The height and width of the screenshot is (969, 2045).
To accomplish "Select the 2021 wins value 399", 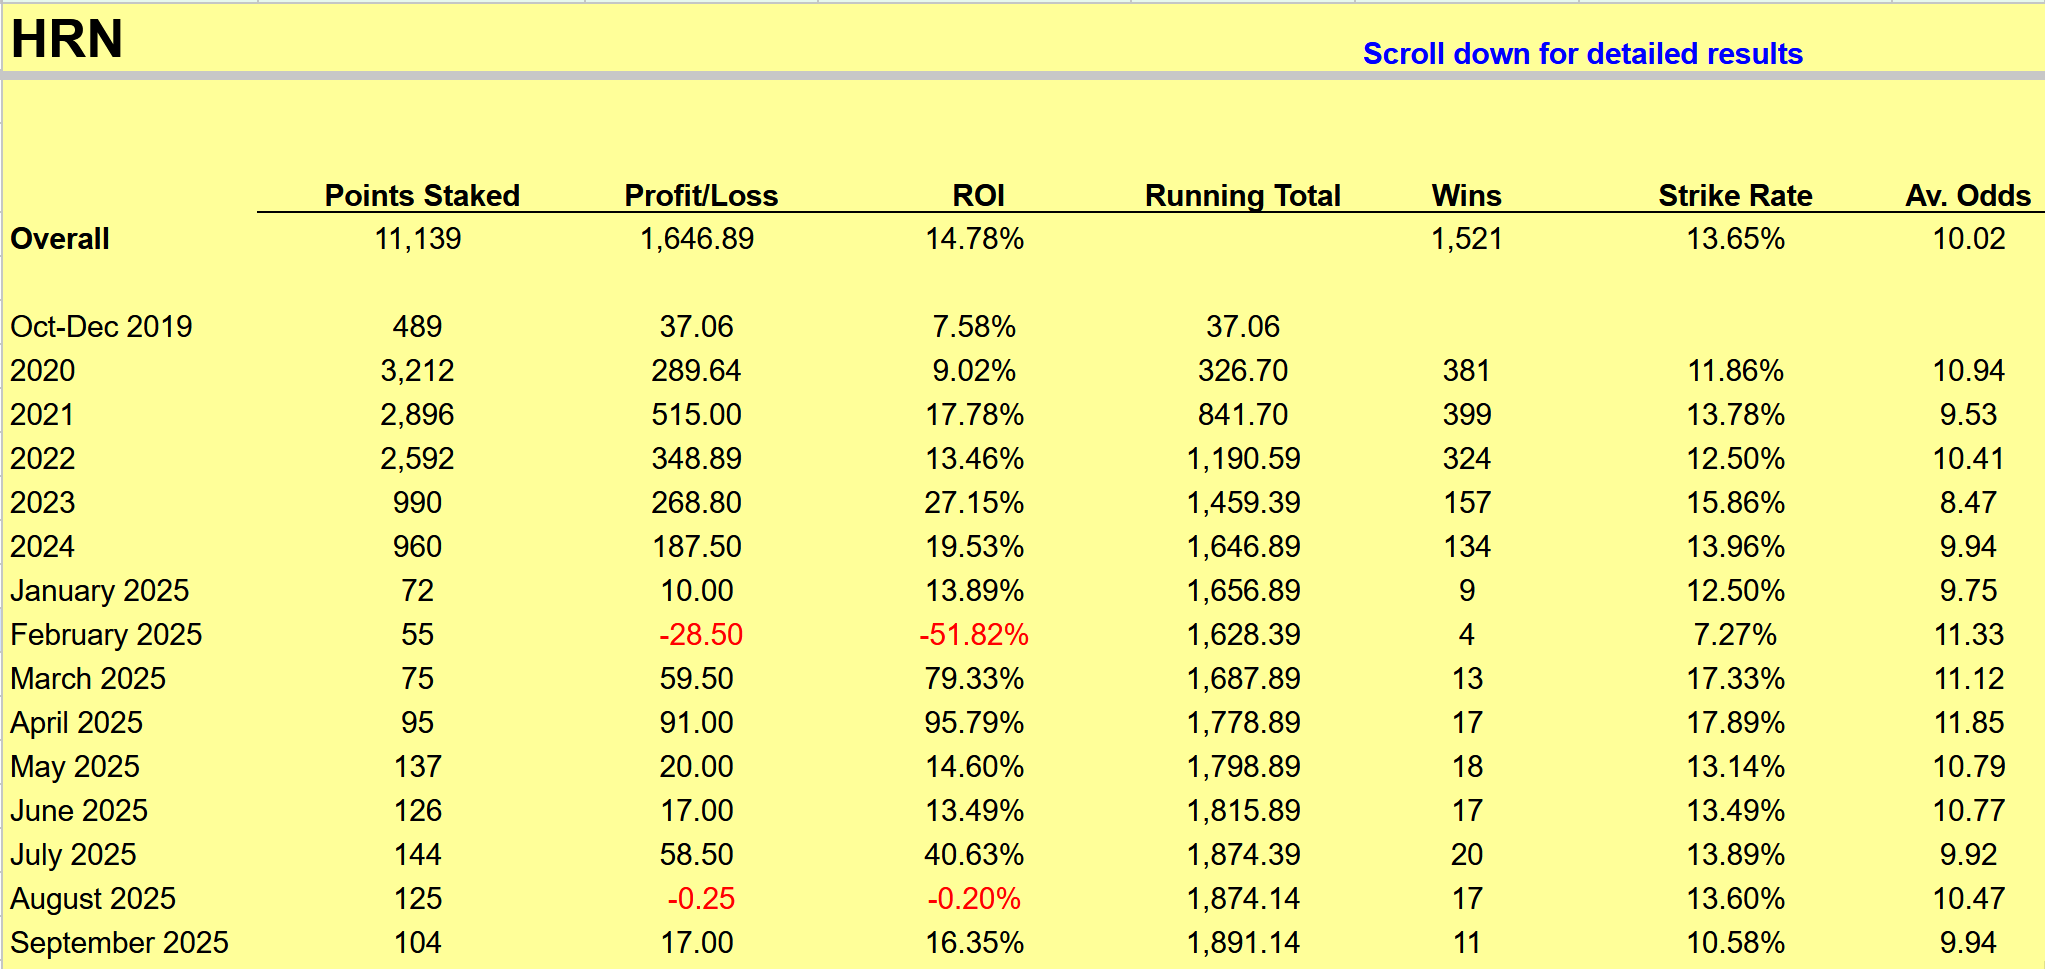I will pyautogui.click(x=1466, y=415).
